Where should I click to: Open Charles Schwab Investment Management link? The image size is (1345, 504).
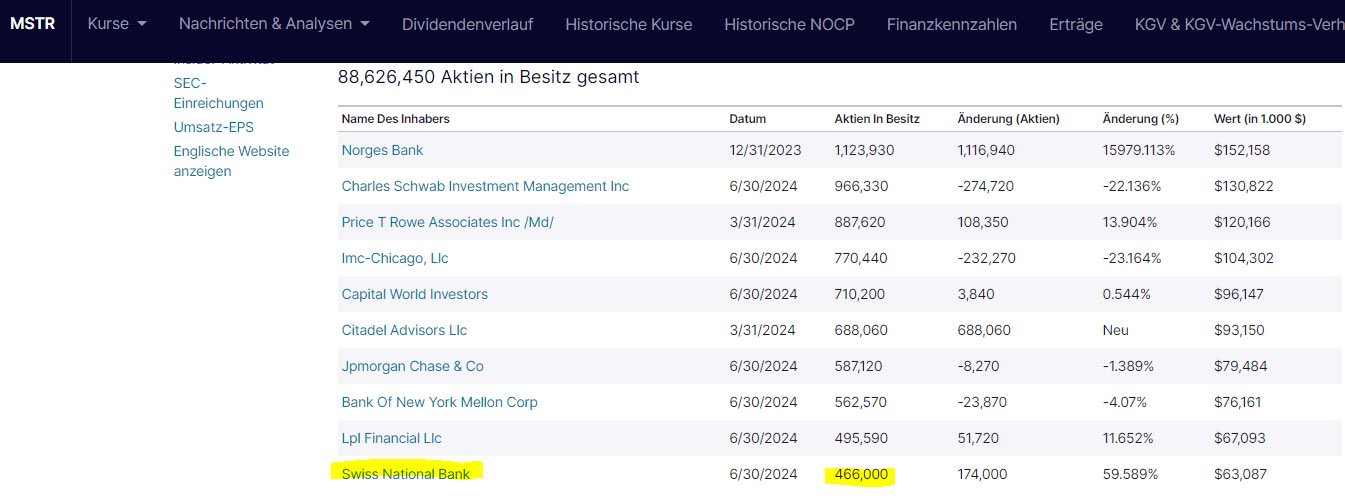[485, 186]
